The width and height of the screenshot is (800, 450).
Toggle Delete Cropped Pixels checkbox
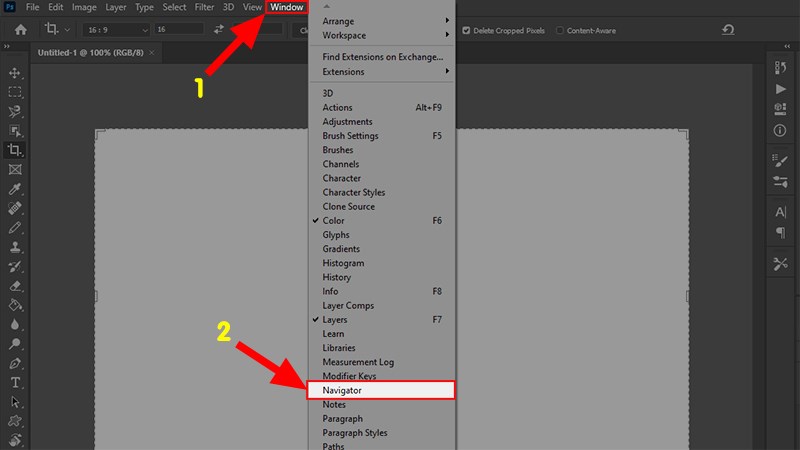[x=466, y=31]
